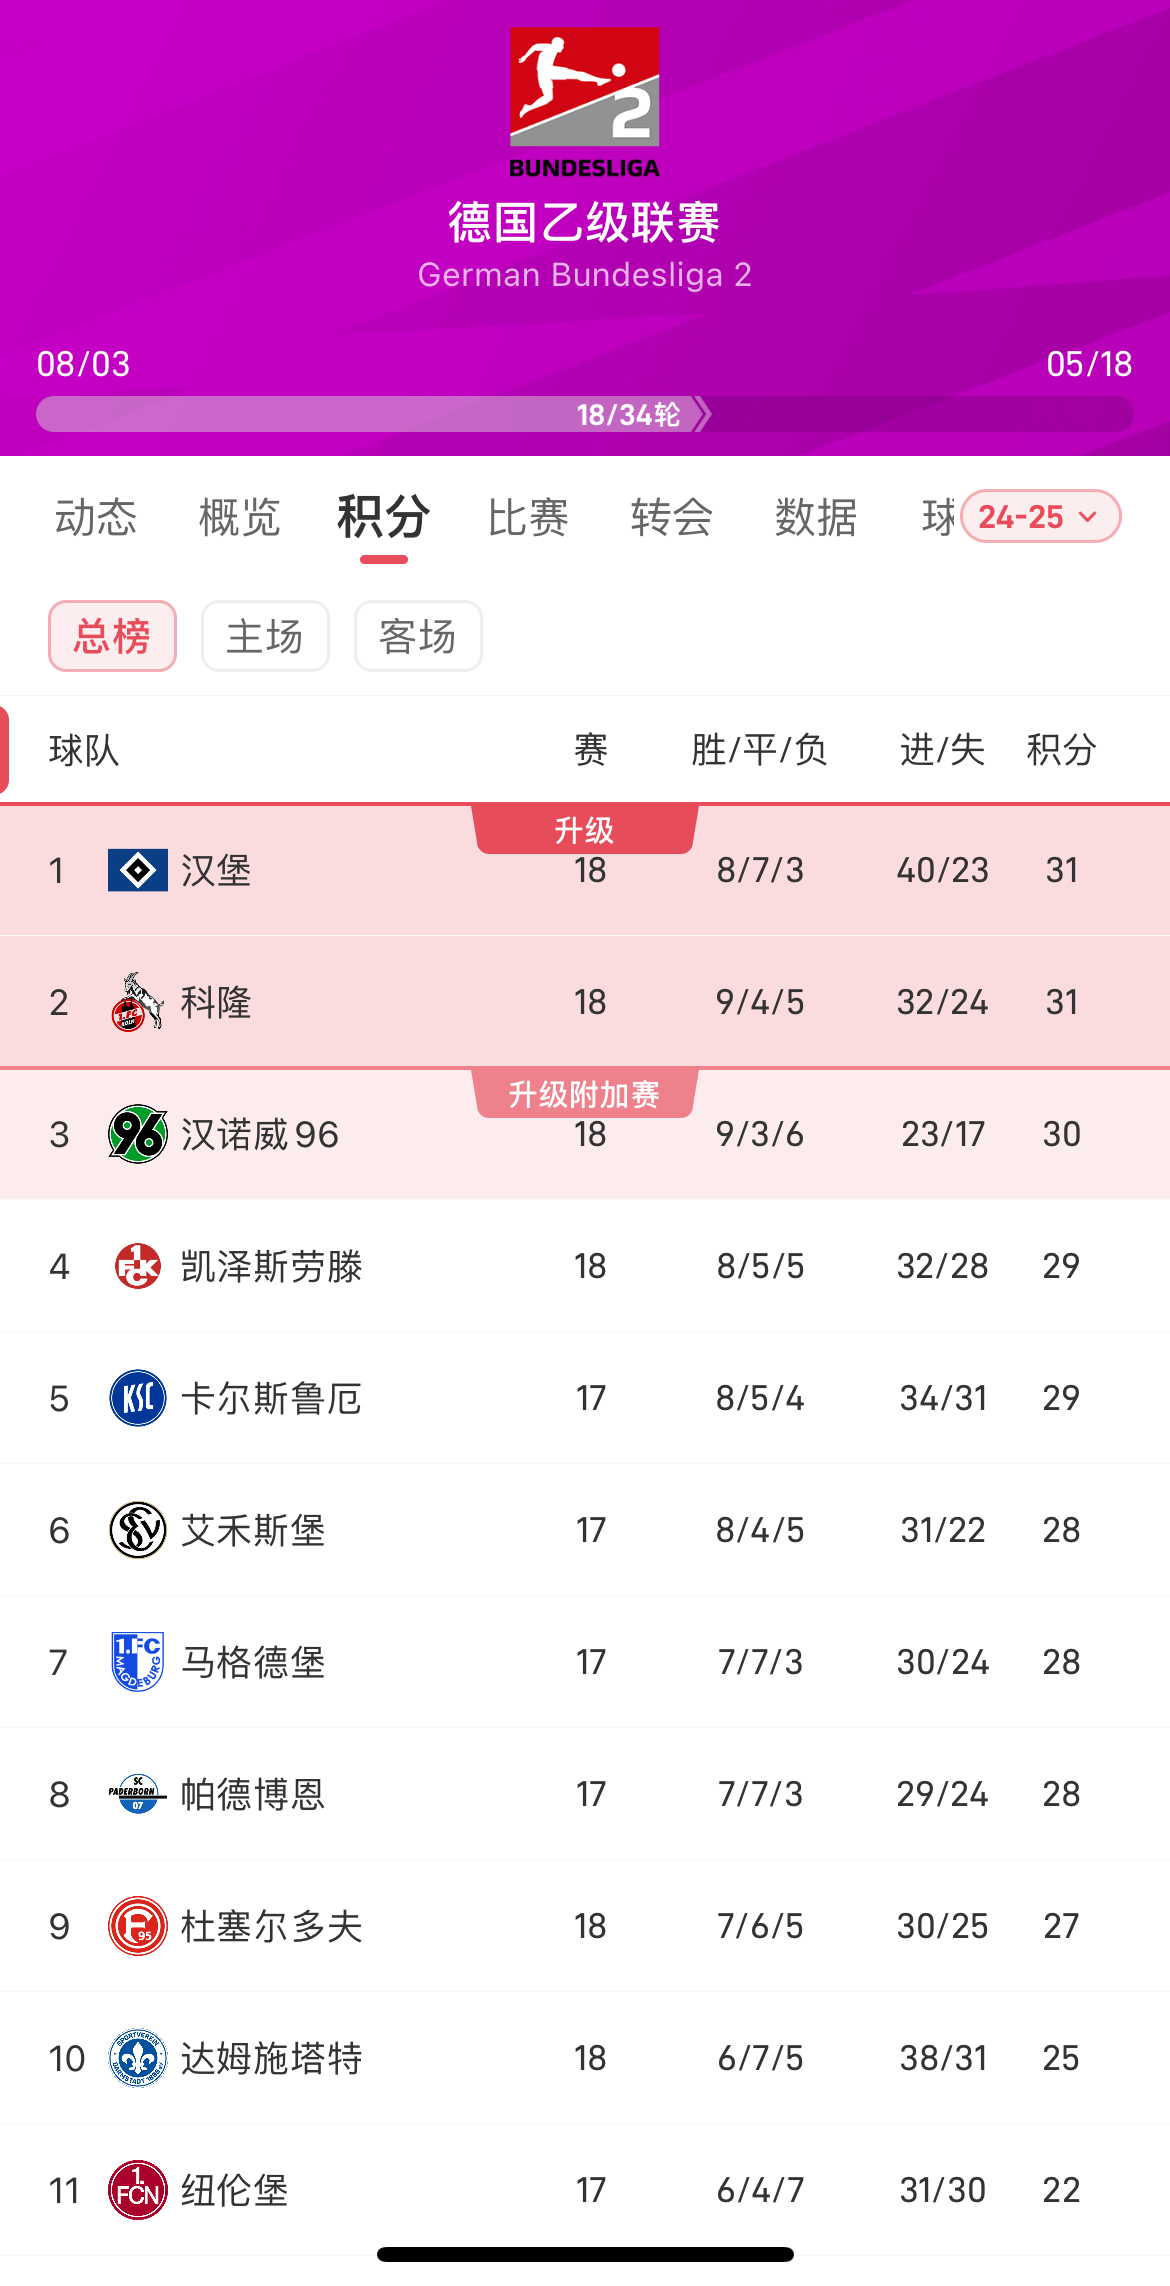Click the Magdeburg team crest
1170x2286 pixels.
[x=136, y=1660]
